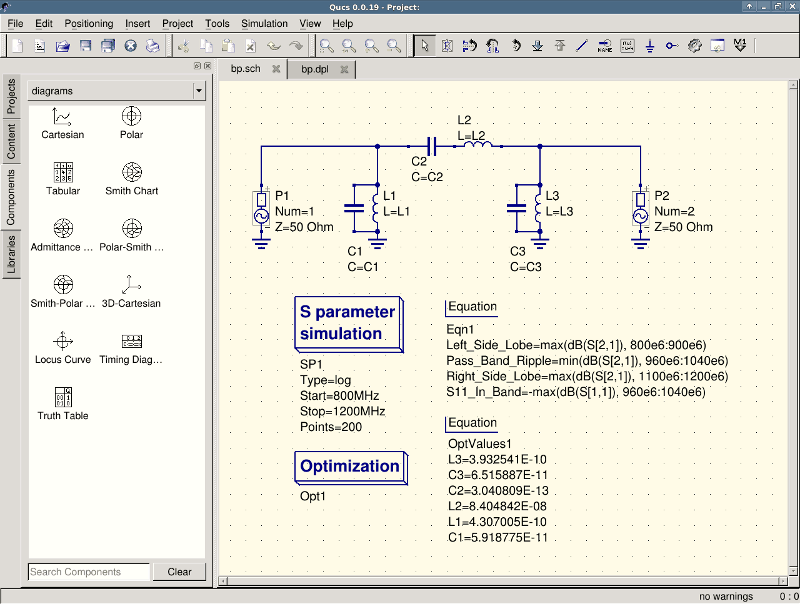This screenshot has height=604, width=800.
Task: Open the Simulation menu
Action: click(x=264, y=23)
